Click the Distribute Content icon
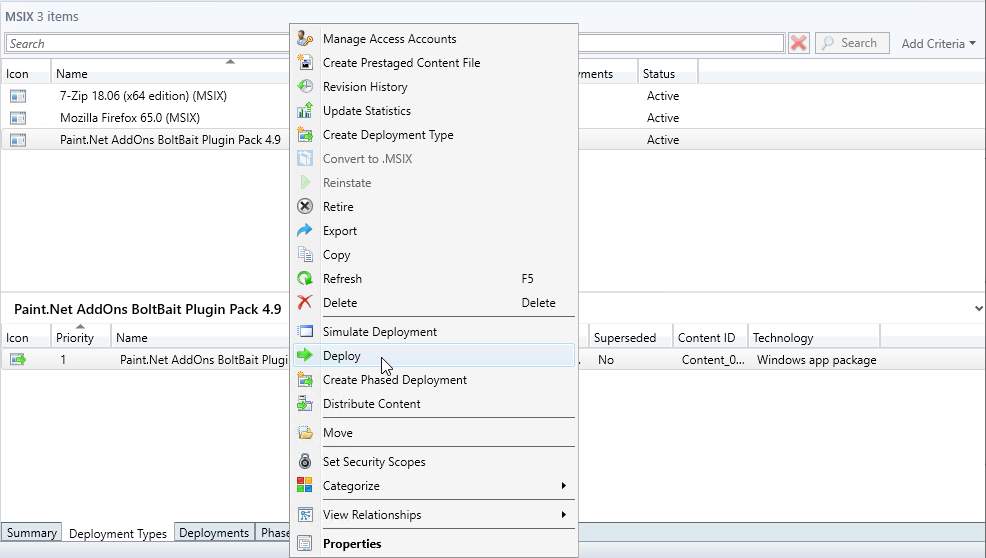 click(306, 404)
